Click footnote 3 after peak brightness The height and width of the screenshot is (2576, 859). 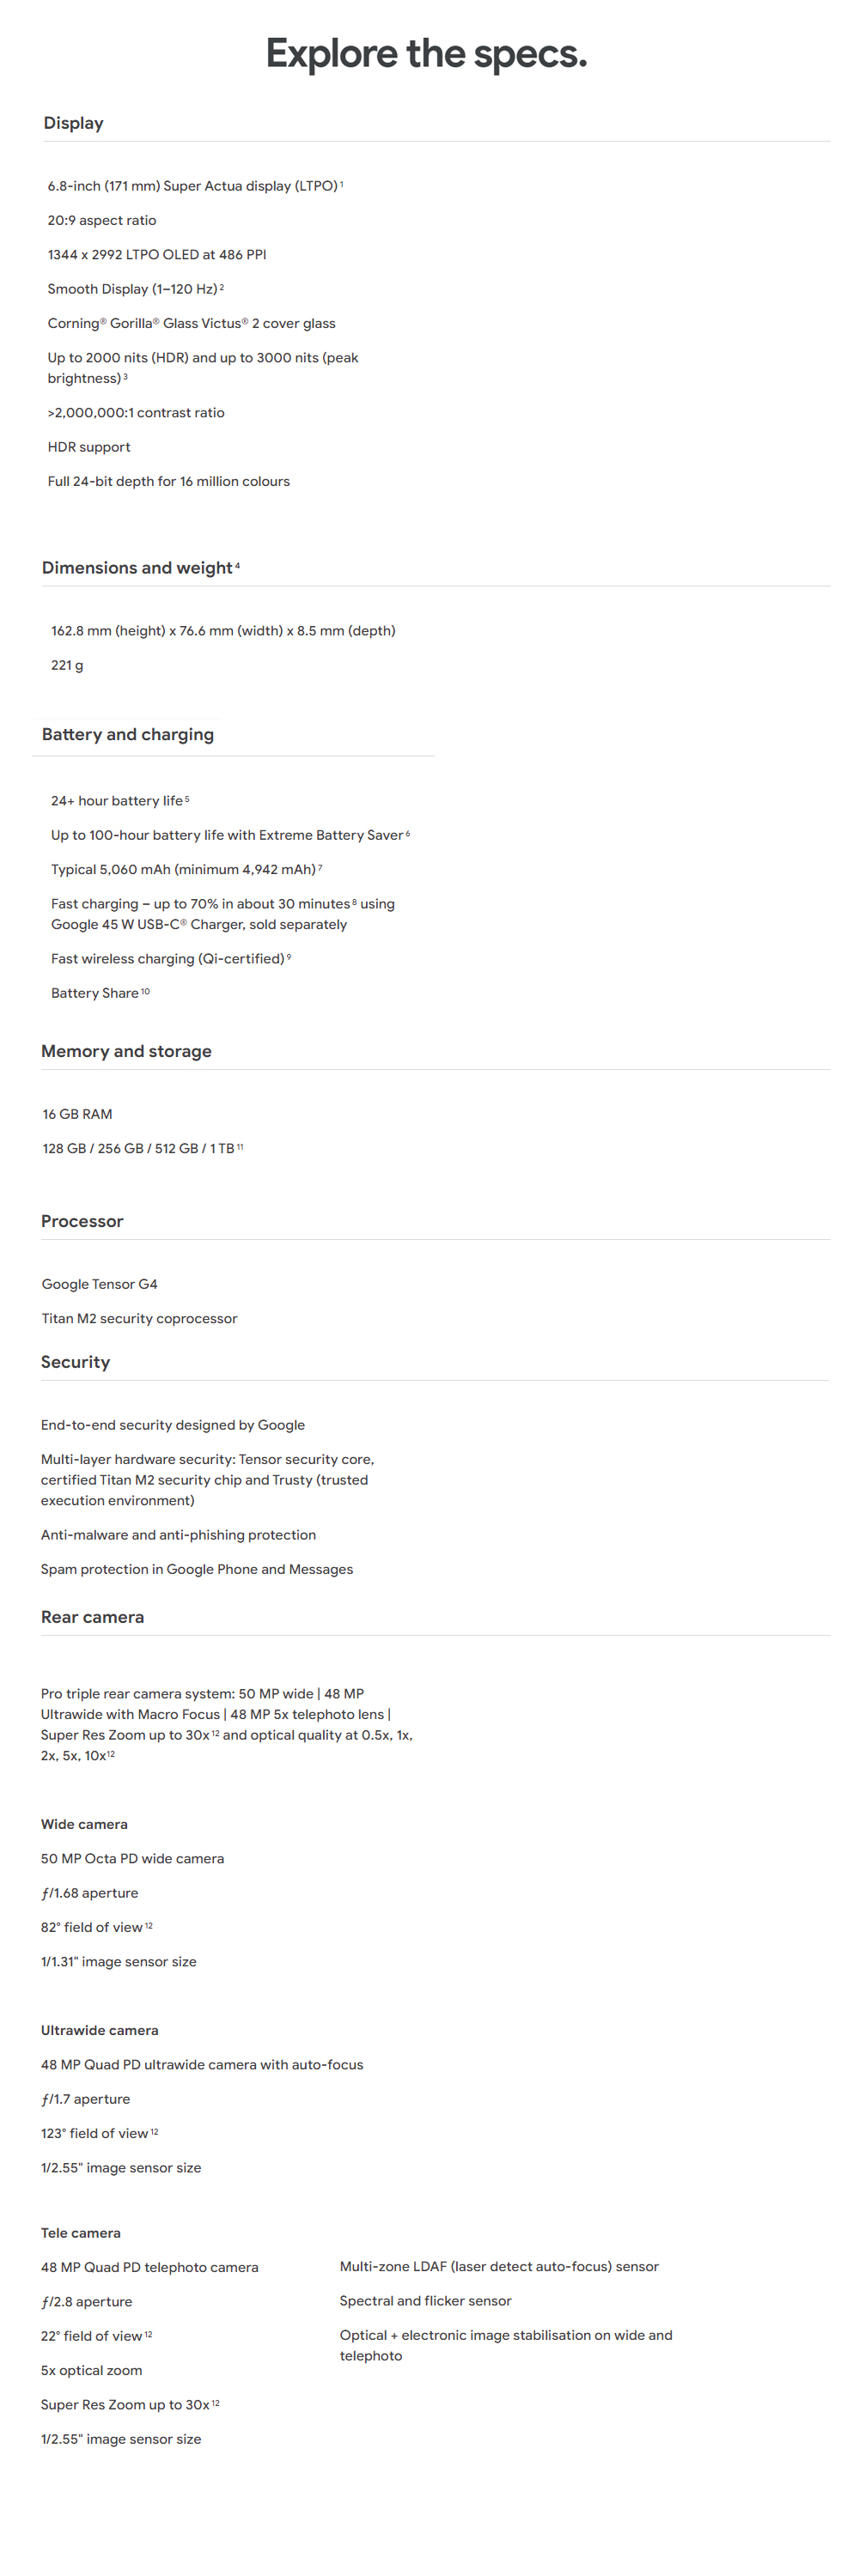[126, 377]
